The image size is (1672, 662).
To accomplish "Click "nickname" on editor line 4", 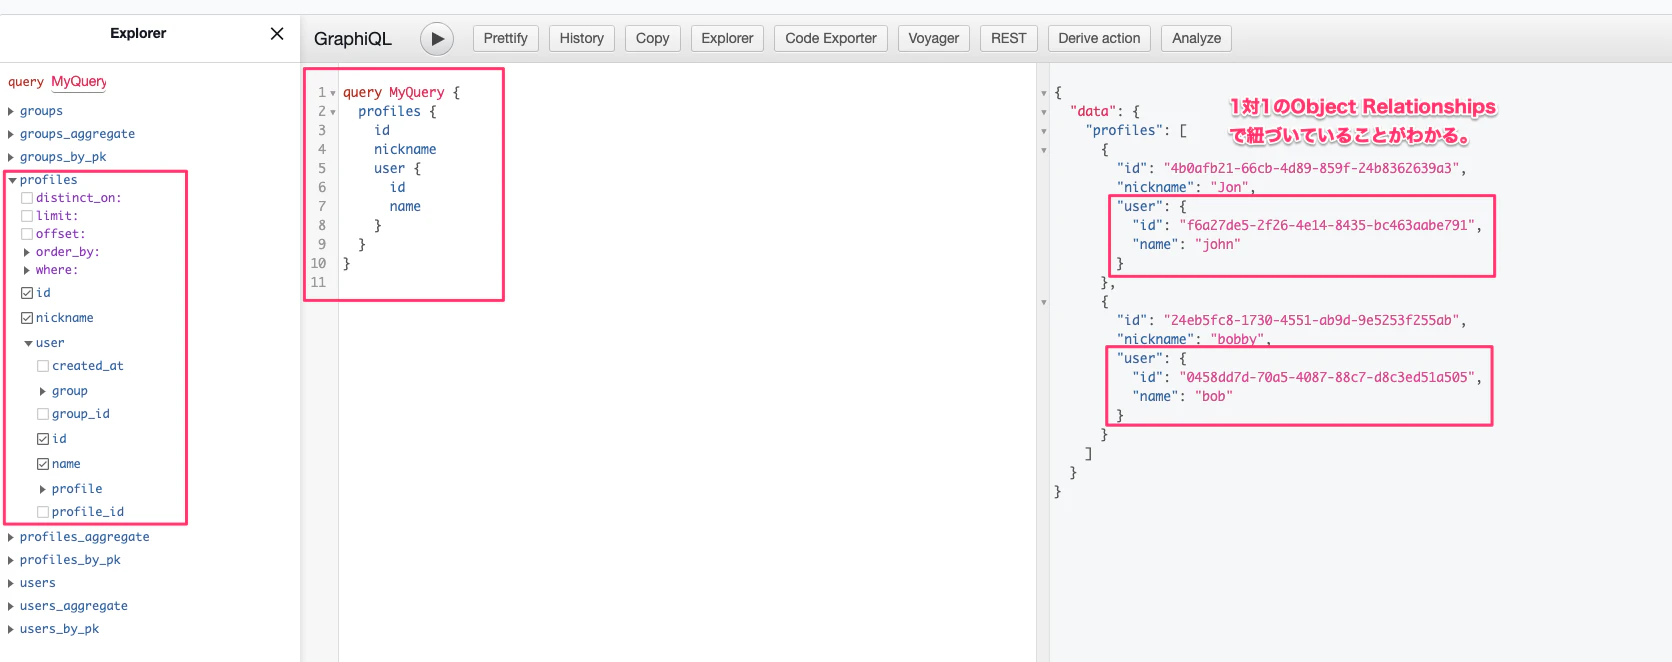I will 405,149.
